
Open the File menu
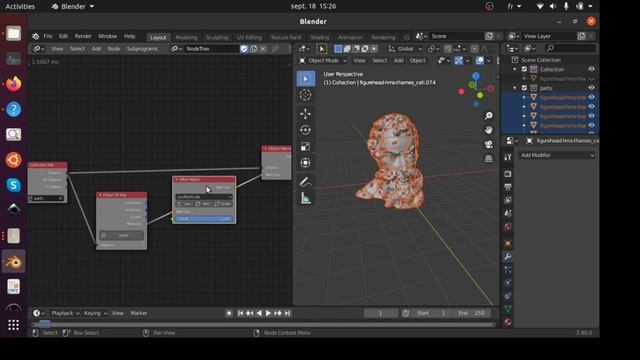[x=48, y=36]
